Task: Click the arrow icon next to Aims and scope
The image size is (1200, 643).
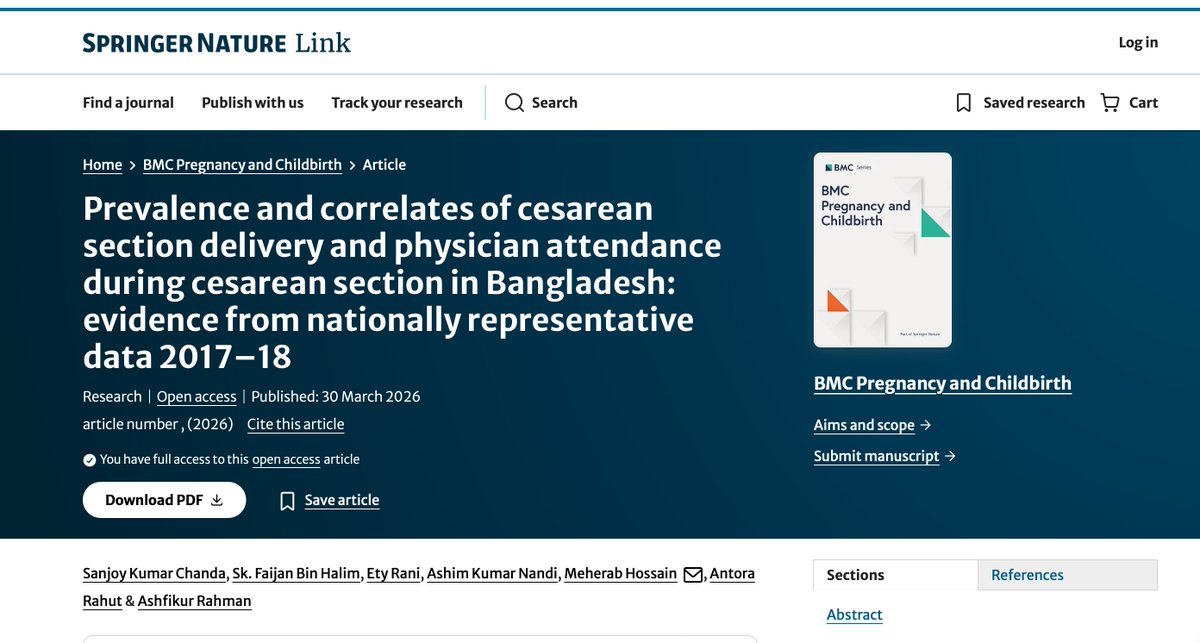Action: tap(925, 425)
